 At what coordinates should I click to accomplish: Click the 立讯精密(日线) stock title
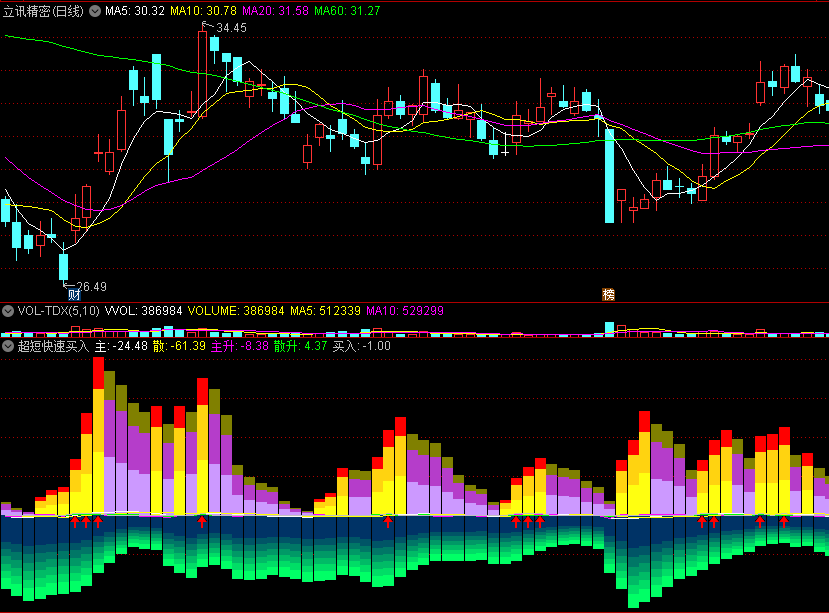point(43,11)
